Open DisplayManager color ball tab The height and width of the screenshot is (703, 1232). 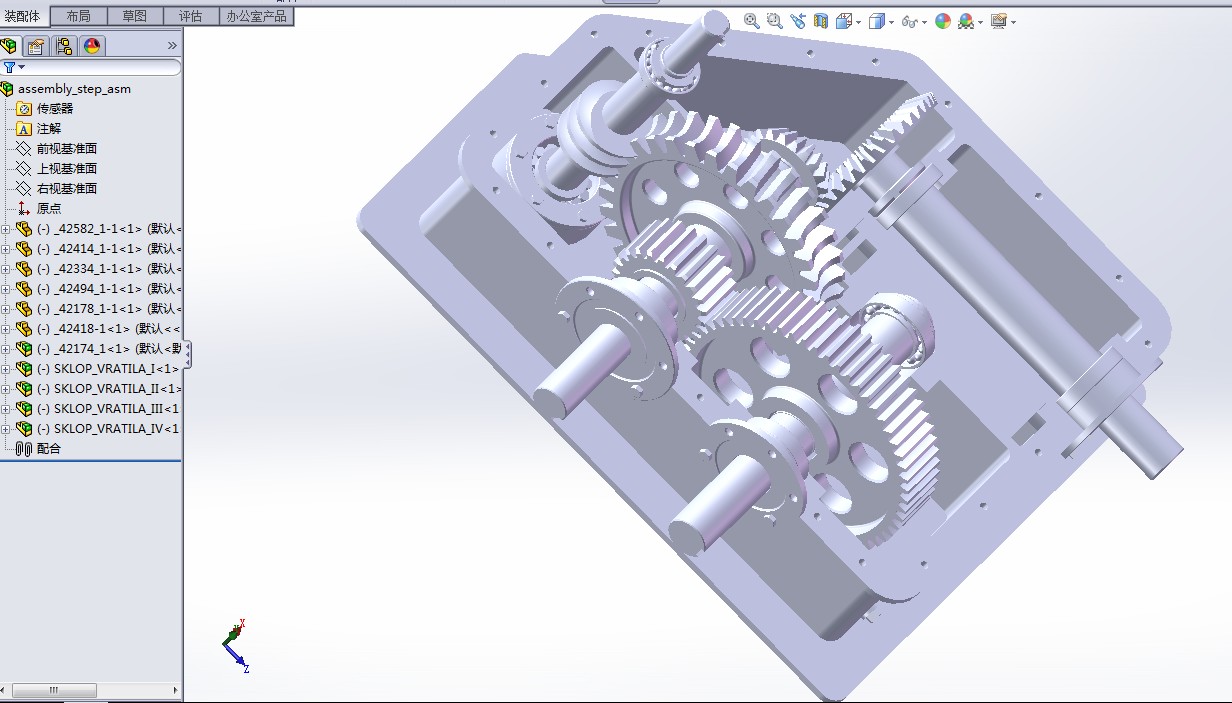[x=91, y=46]
